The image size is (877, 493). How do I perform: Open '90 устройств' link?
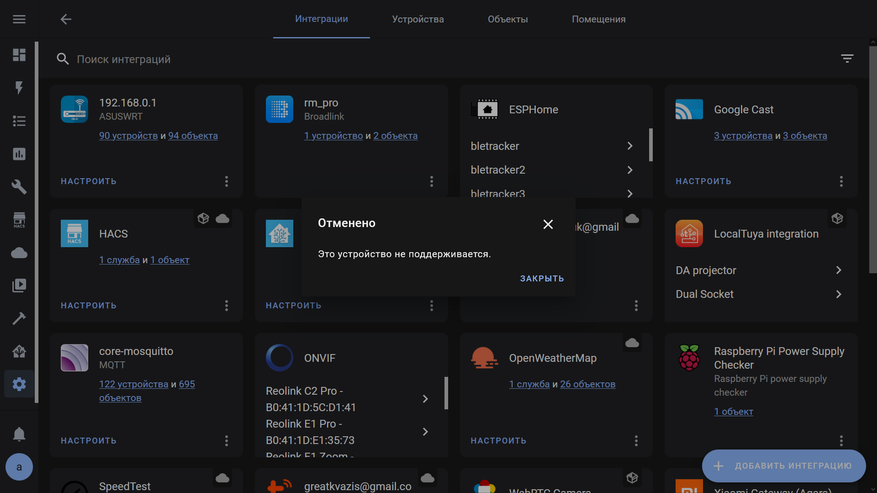128,136
